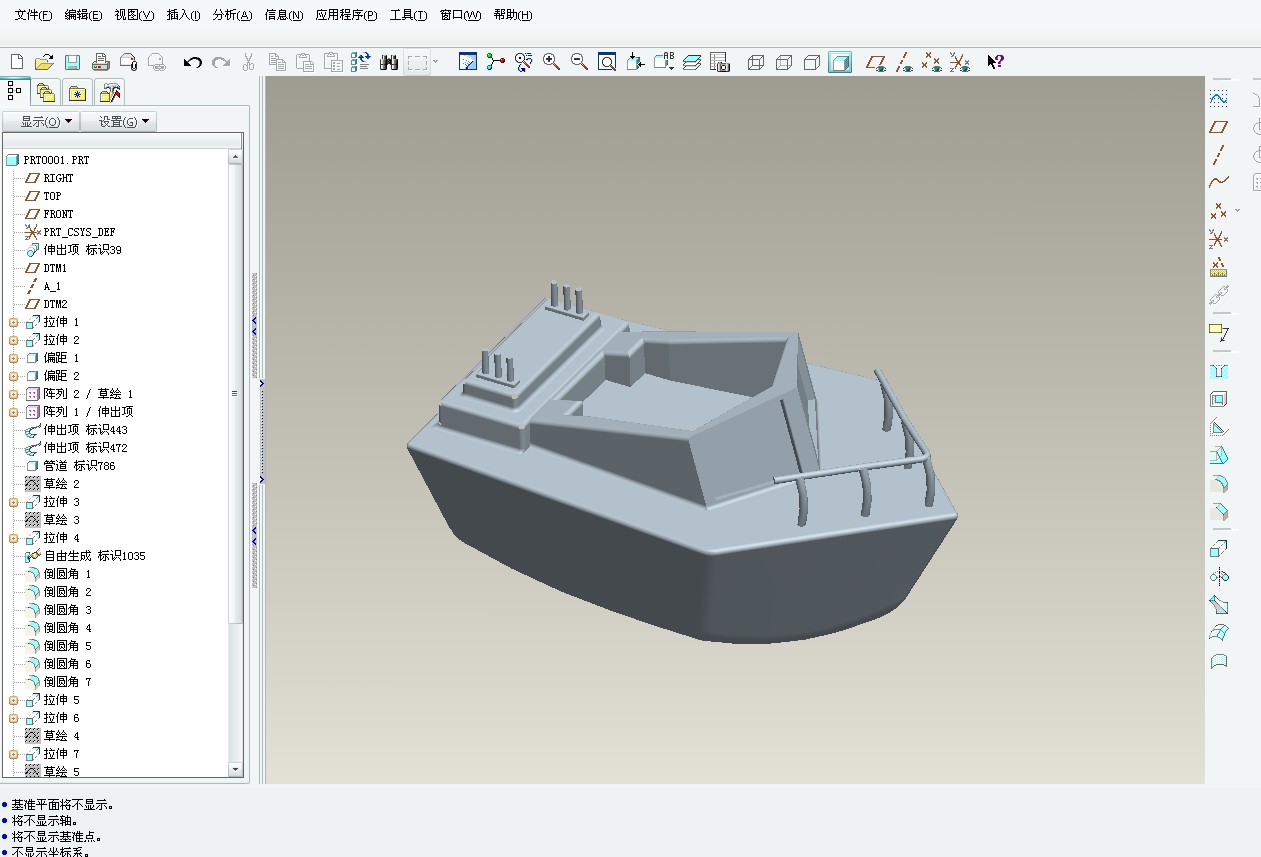Viewport: 1261px width, 857px height.
Task: Print the model with the printer icon
Action: pyautogui.click(x=100, y=62)
